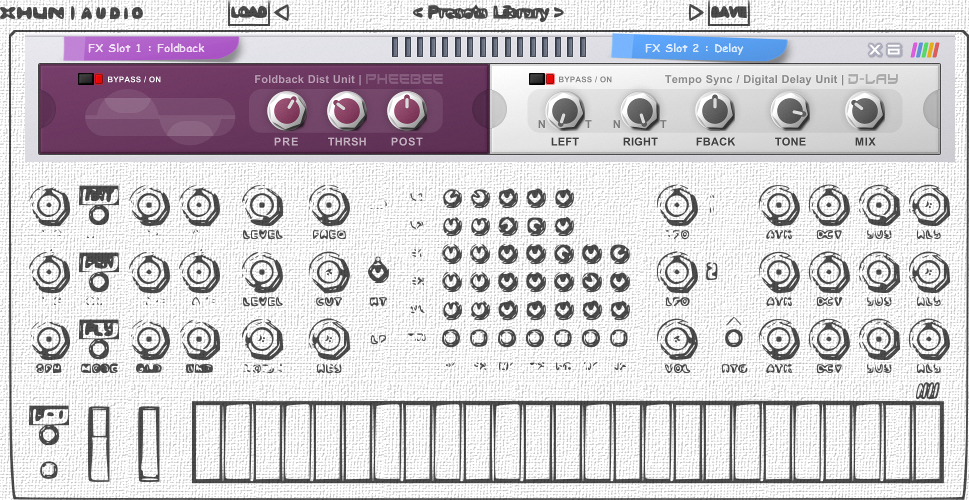The width and height of the screenshot is (969, 500).
Task: Click the BPM knob
Action: [50, 340]
